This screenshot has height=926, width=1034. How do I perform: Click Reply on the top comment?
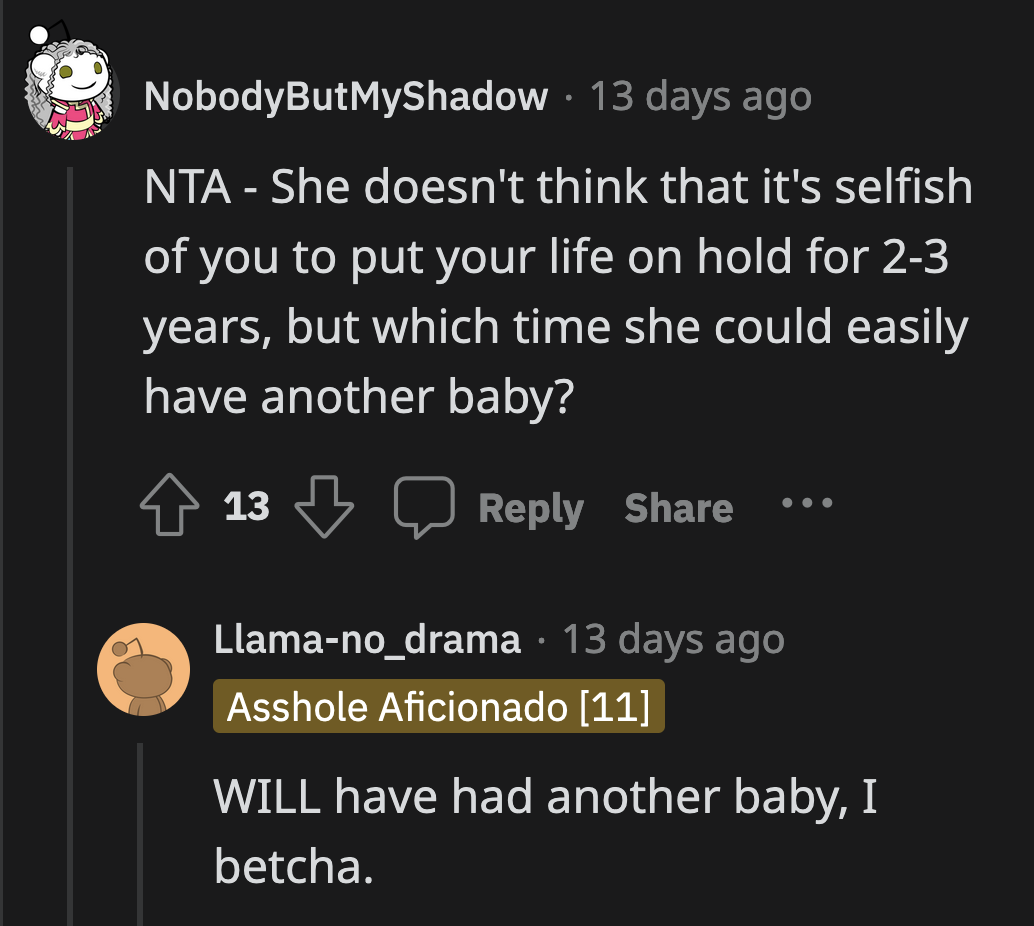(x=531, y=506)
